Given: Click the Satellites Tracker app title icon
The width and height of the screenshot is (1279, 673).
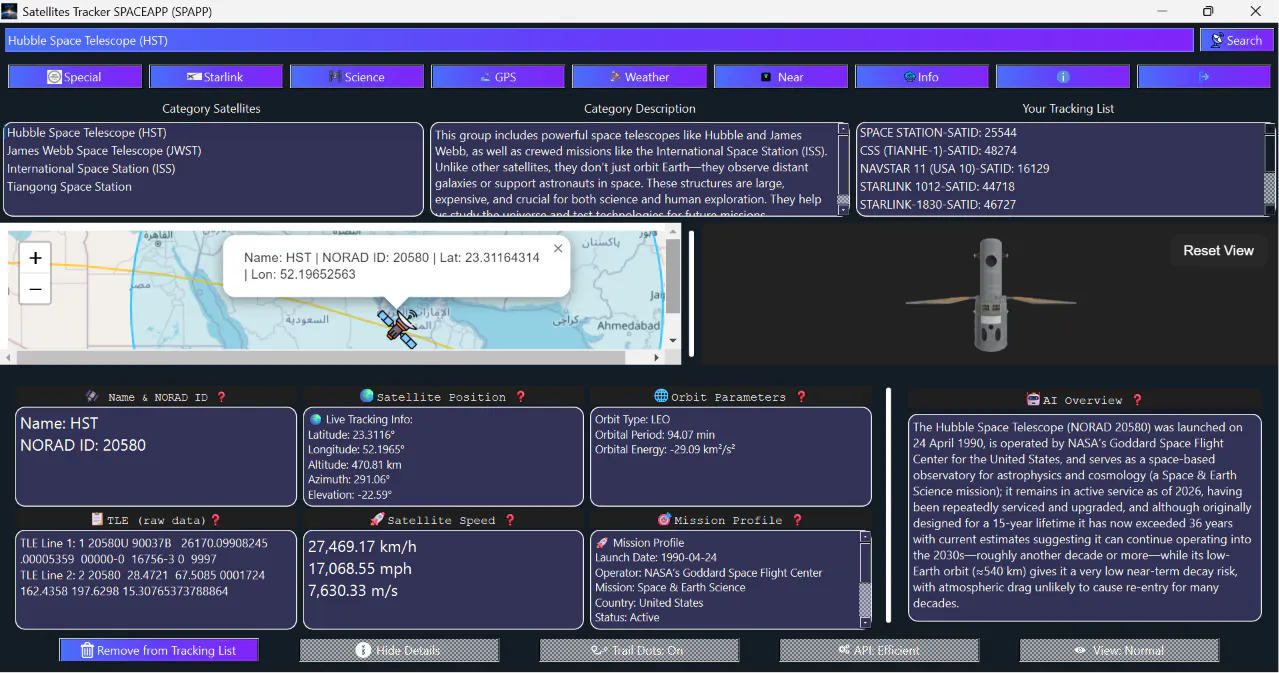Looking at the screenshot, I should pyautogui.click(x=9, y=11).
